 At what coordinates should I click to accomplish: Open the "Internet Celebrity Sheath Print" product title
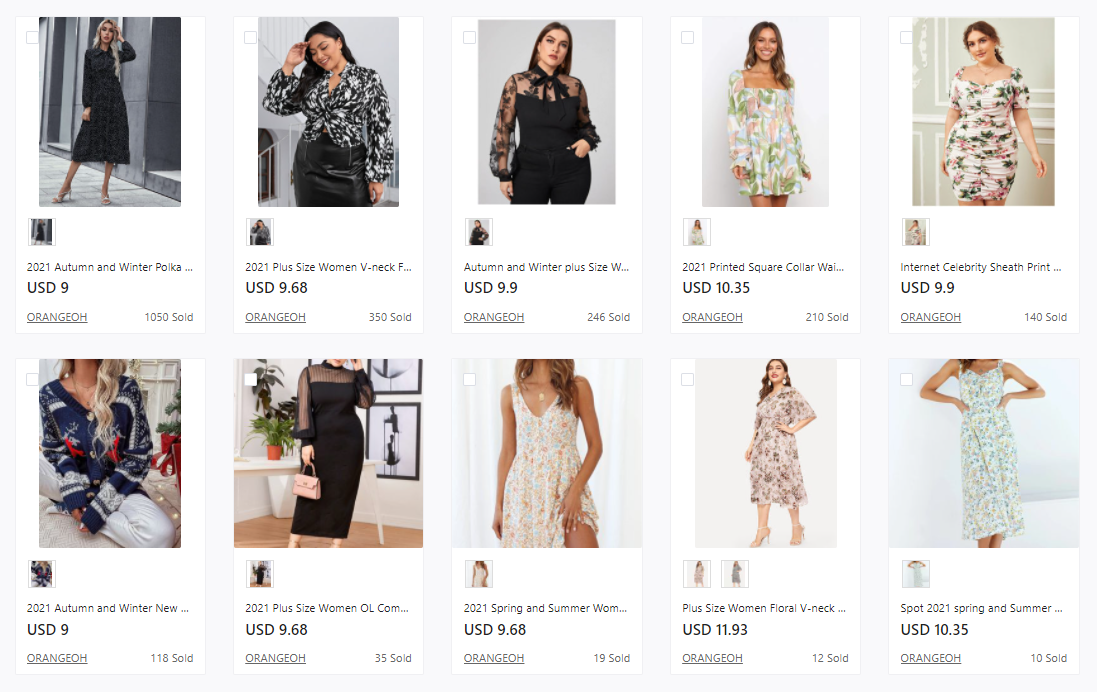point(981,267)
